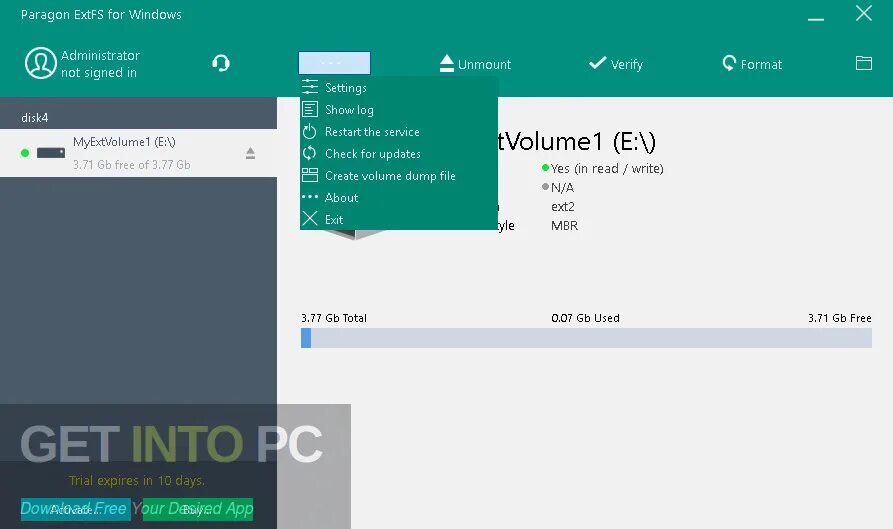Minimize the Paragon ExtFS window
The height and width of the screenshot is (529, 893).
(816, 19)
